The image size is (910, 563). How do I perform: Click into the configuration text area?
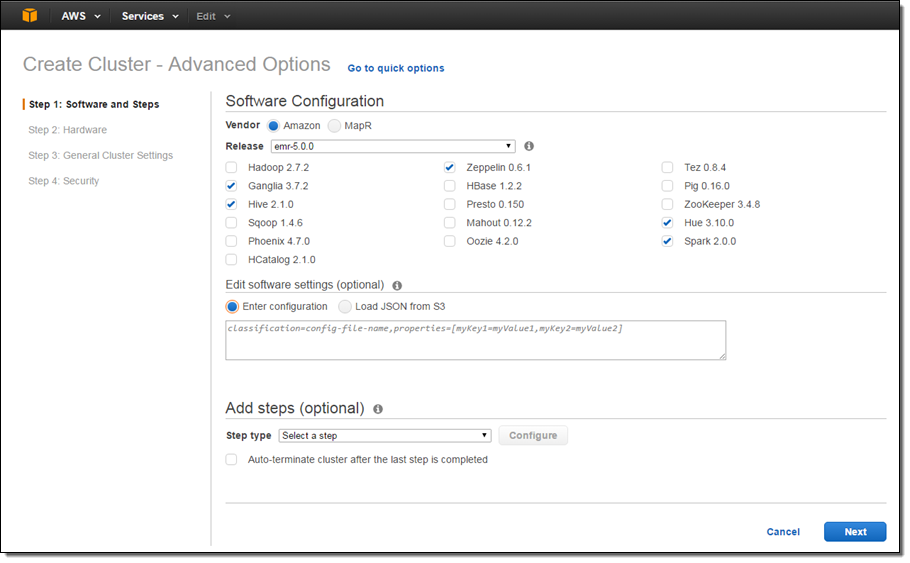[x=475, y=340]
